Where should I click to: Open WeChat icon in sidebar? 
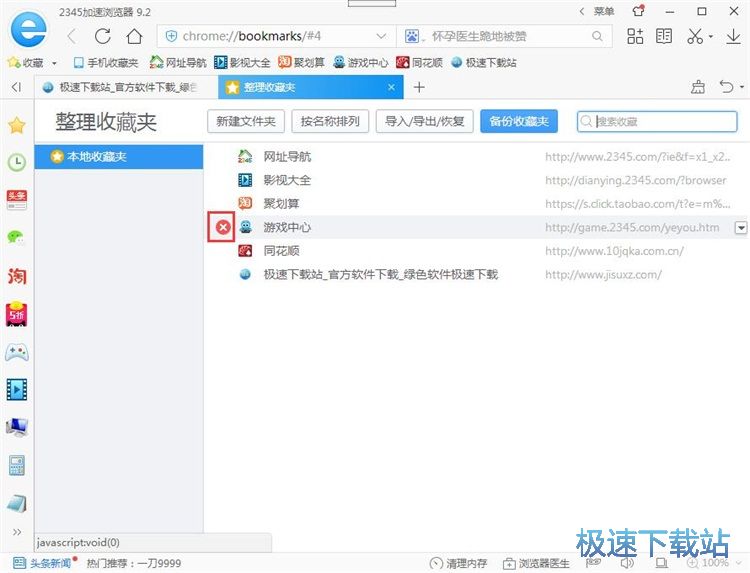(17, 237)
